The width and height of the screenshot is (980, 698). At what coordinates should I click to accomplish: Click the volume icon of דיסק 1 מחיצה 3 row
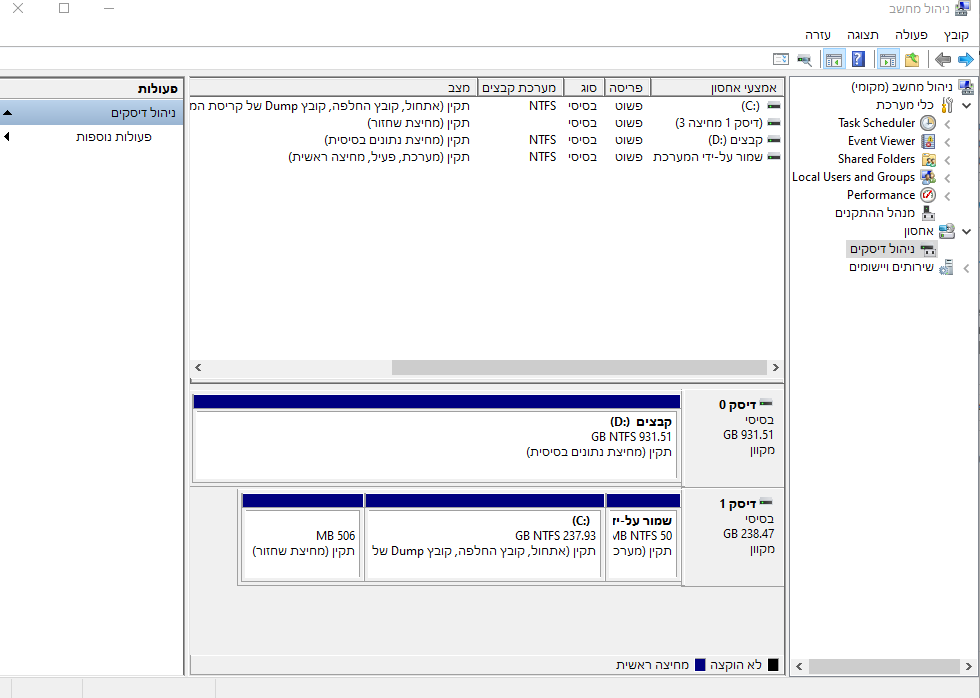[x=774, y=122]
